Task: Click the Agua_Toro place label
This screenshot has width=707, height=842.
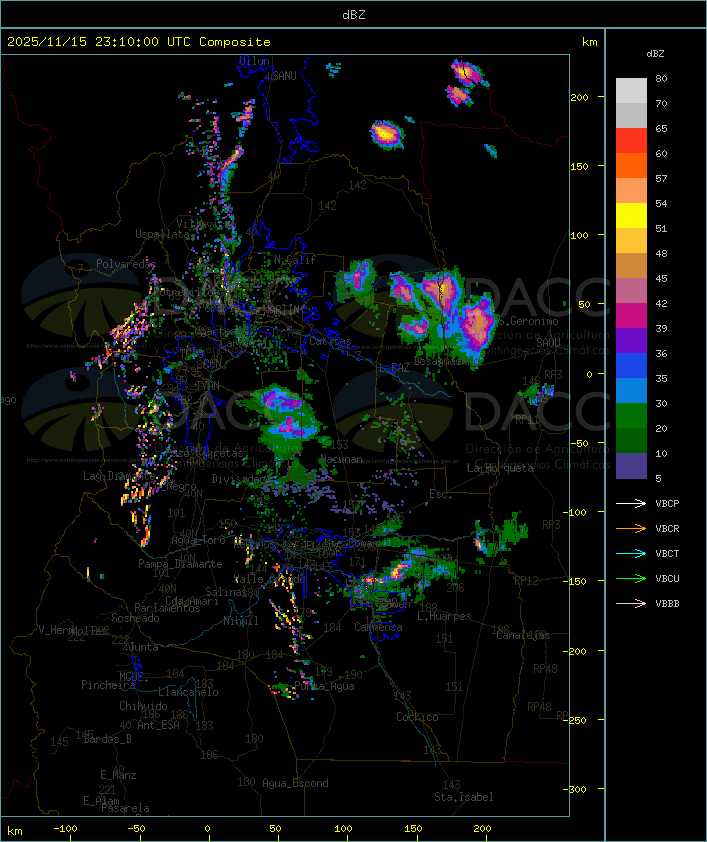Action: pyautogui.click(x=198, y=540)
